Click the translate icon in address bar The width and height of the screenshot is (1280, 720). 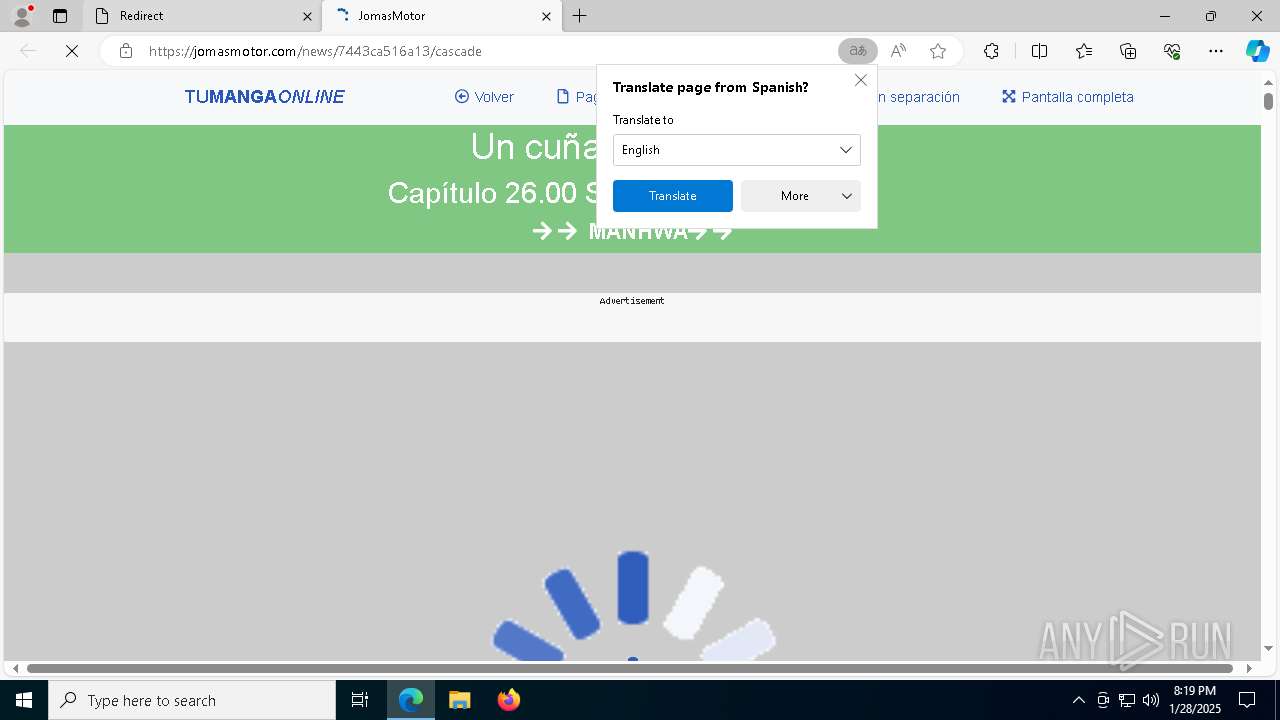[x=858, y=51]
